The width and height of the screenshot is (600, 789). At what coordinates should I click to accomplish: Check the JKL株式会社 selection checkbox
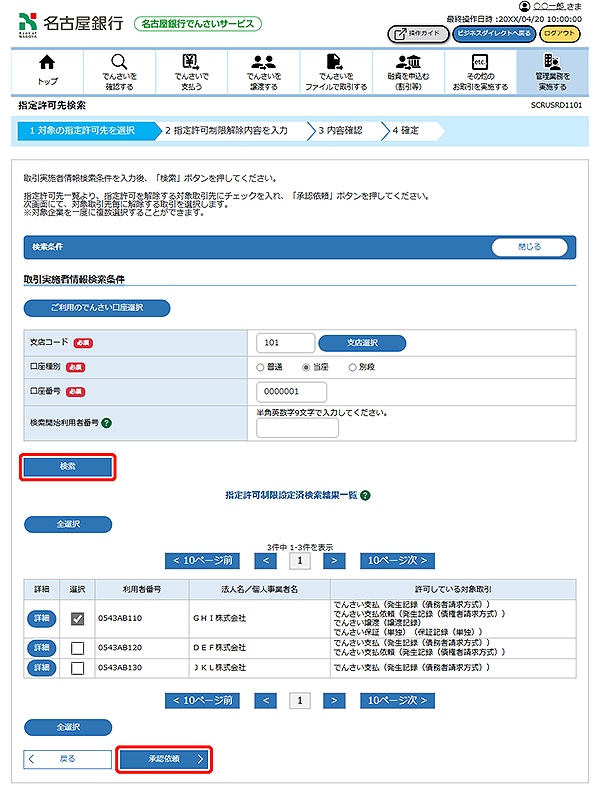pyautogui.click(x=77, y=667)
